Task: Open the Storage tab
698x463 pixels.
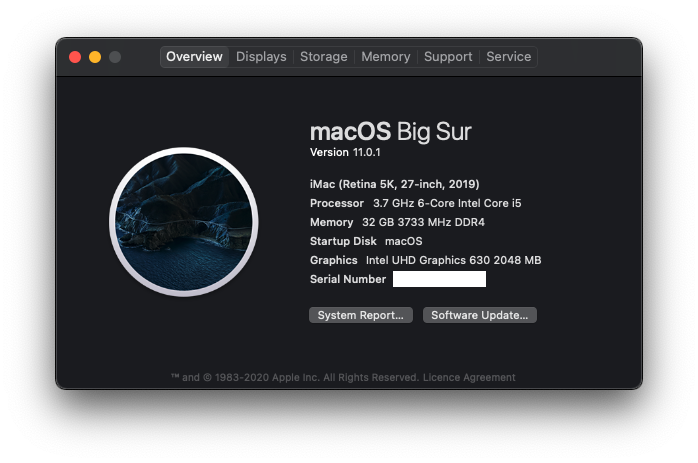Action: click(x=324, y=57)
